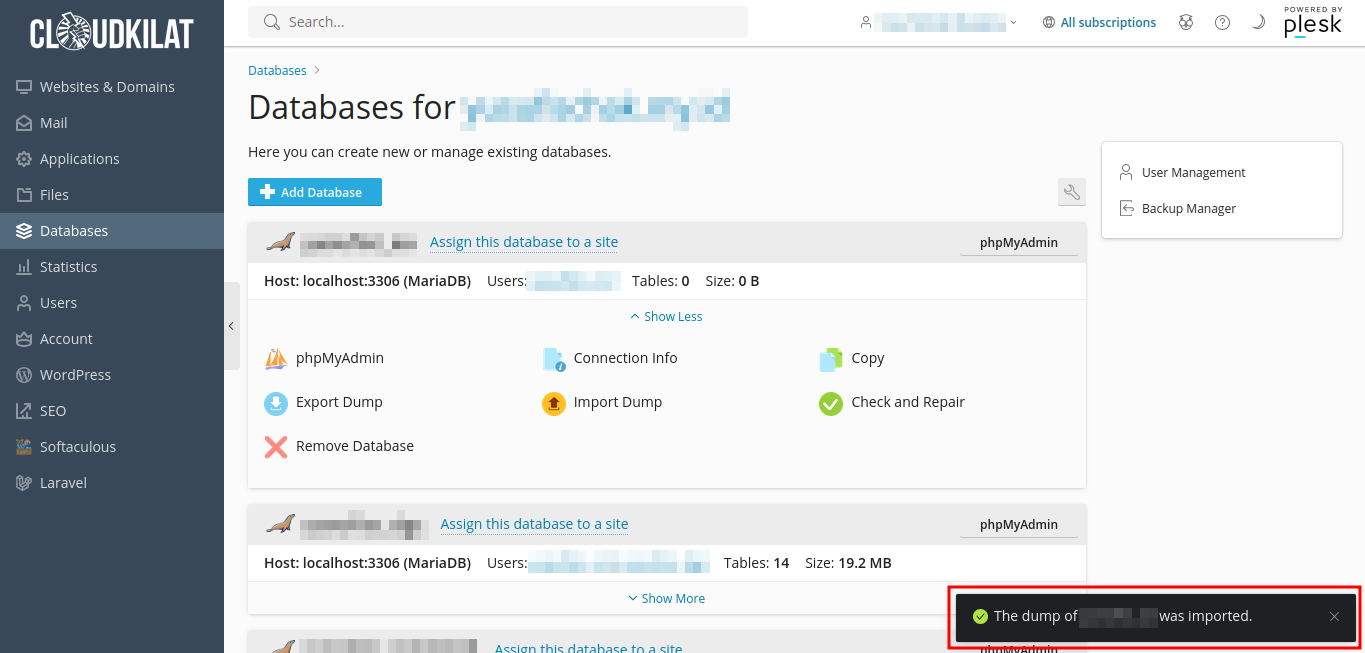This screenshot has height=653, width=1365.
Task: Click the Add Database button
Action: pyautogui.click(x=315, y=192)
